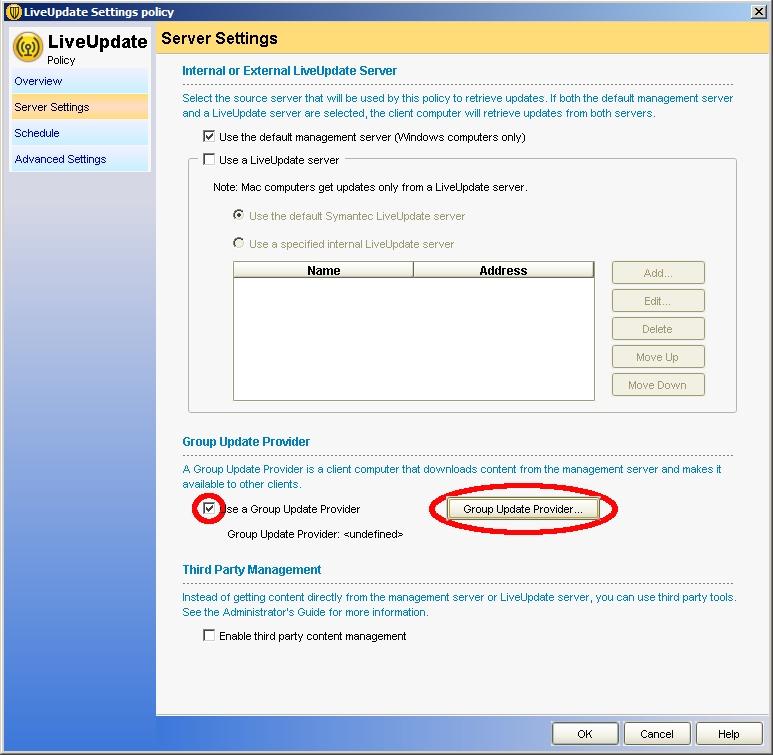Click the Mac computers note text
Image resolution: width=773 pixels, height=755 pixels.
(370, 187)
